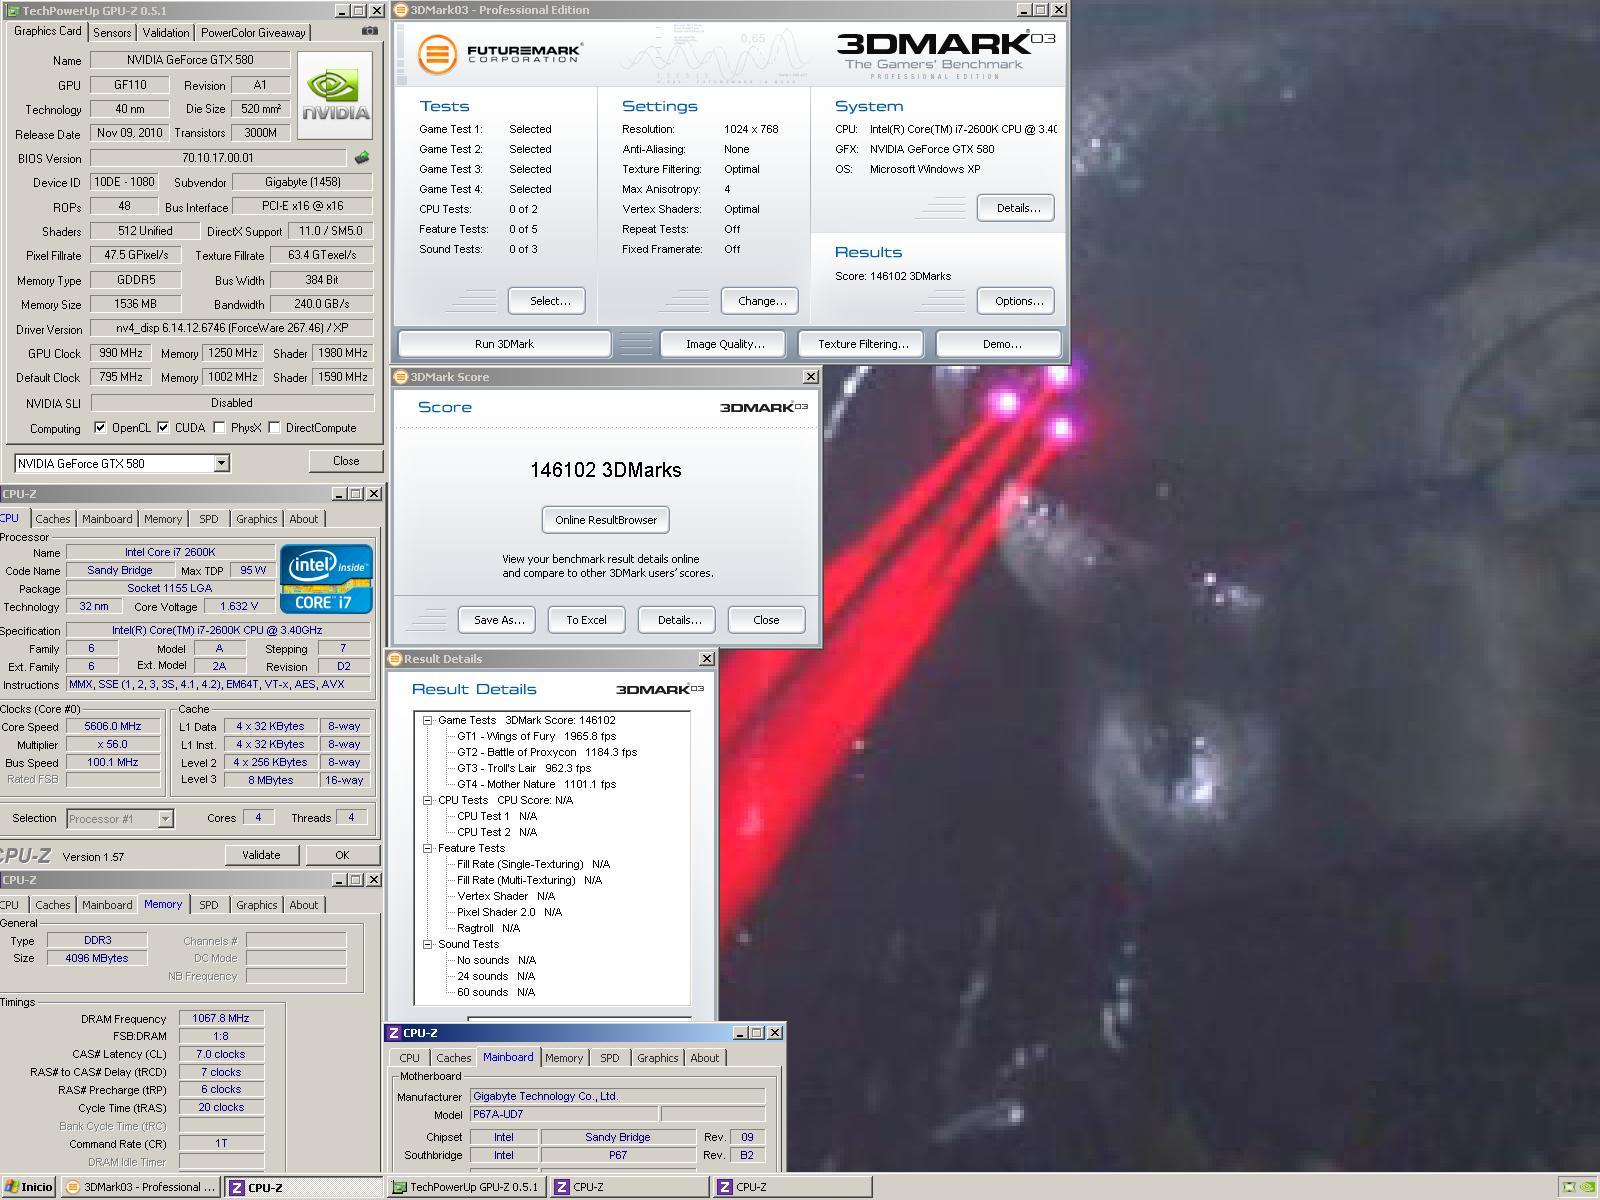Image resolution: width=1600 pixels, height=1200 pixels.
Task: Switch to TechPowerUp GPU-Z taskbar item
Action: (466, 1187)
